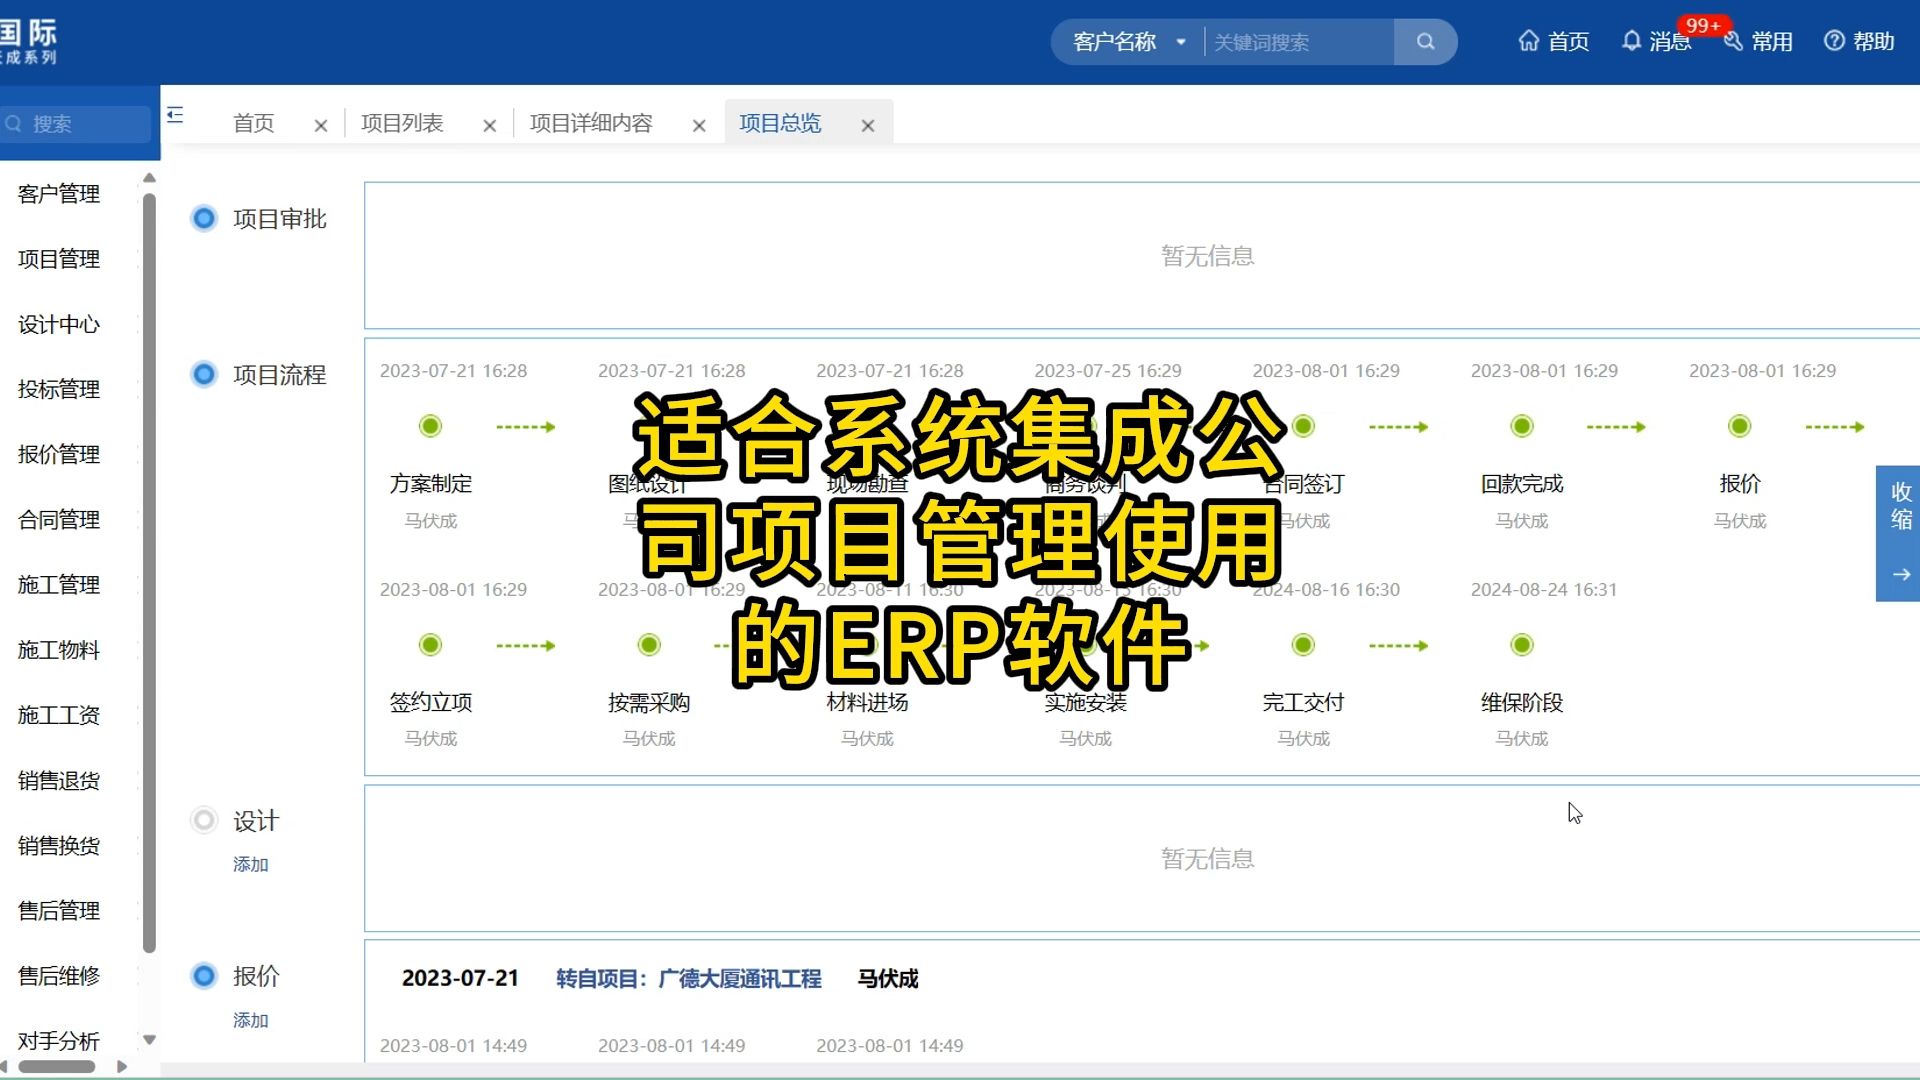Click 添加 link under 设计

[x=251, y=864]
